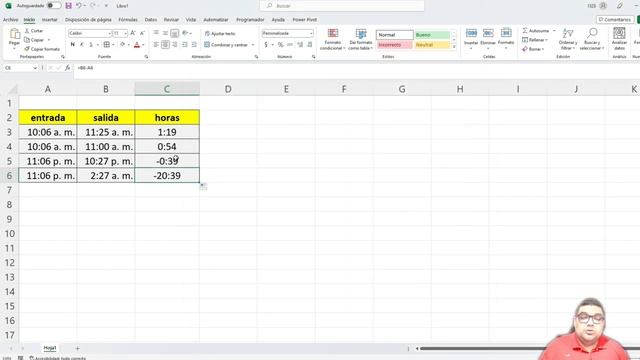Screen dimensions: 640x360
Task: Open Dar formato como tabla
Action: coord(360,40)
